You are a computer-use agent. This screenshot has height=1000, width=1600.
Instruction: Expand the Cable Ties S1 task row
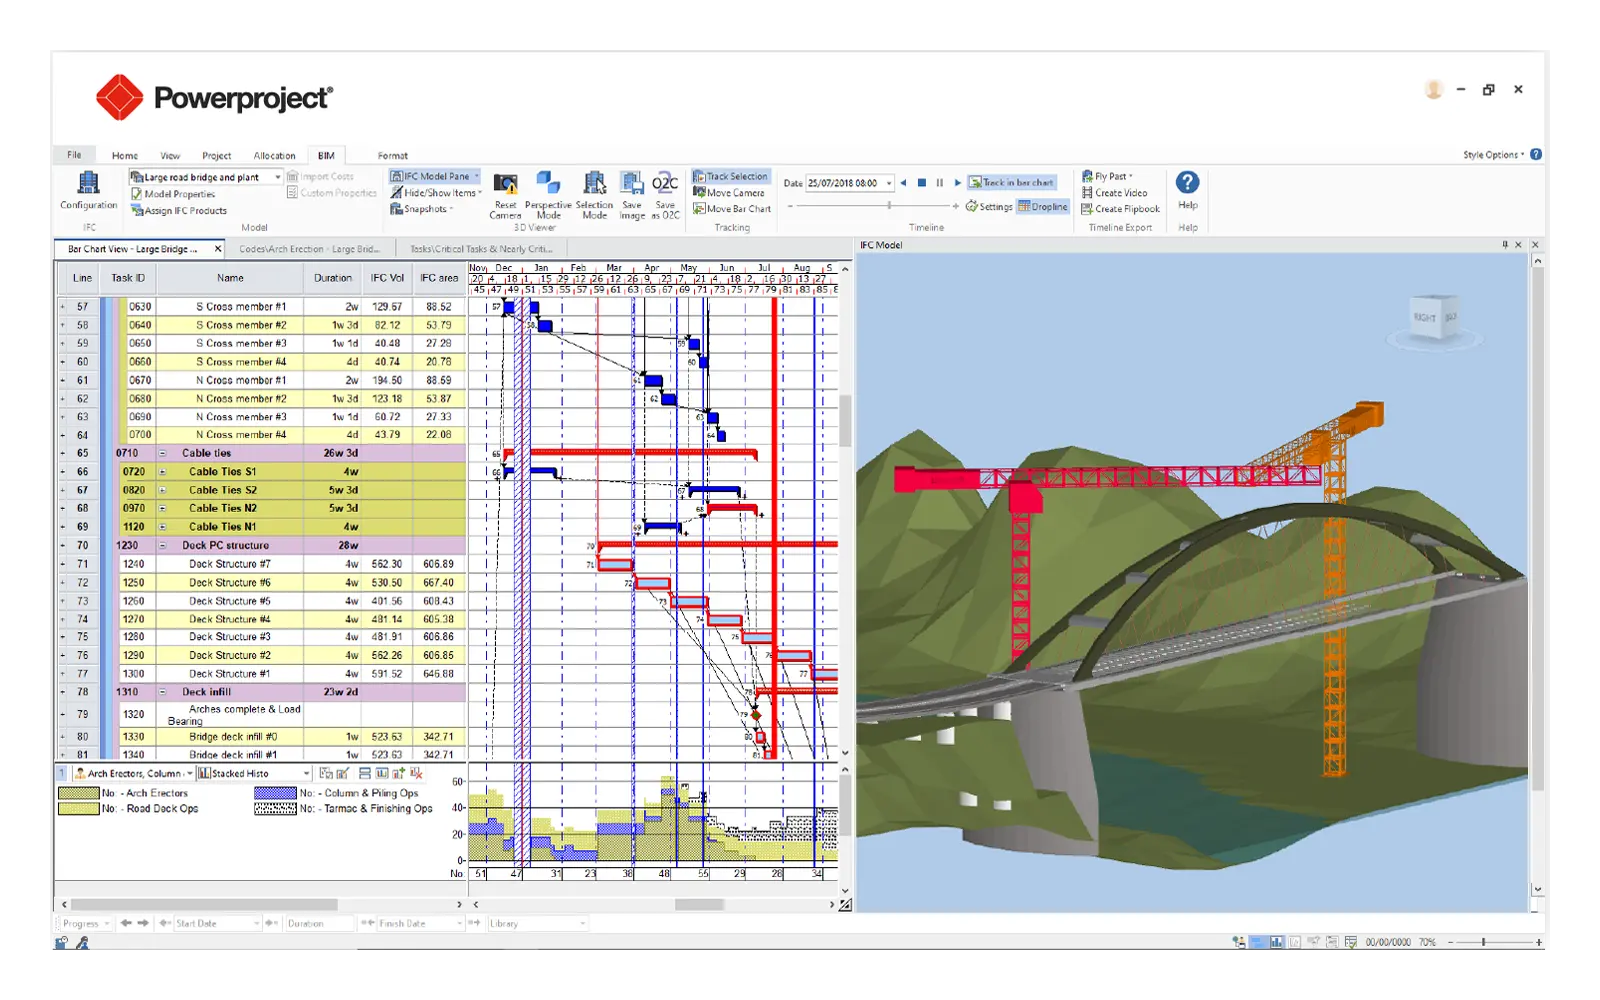pos(163,471)
